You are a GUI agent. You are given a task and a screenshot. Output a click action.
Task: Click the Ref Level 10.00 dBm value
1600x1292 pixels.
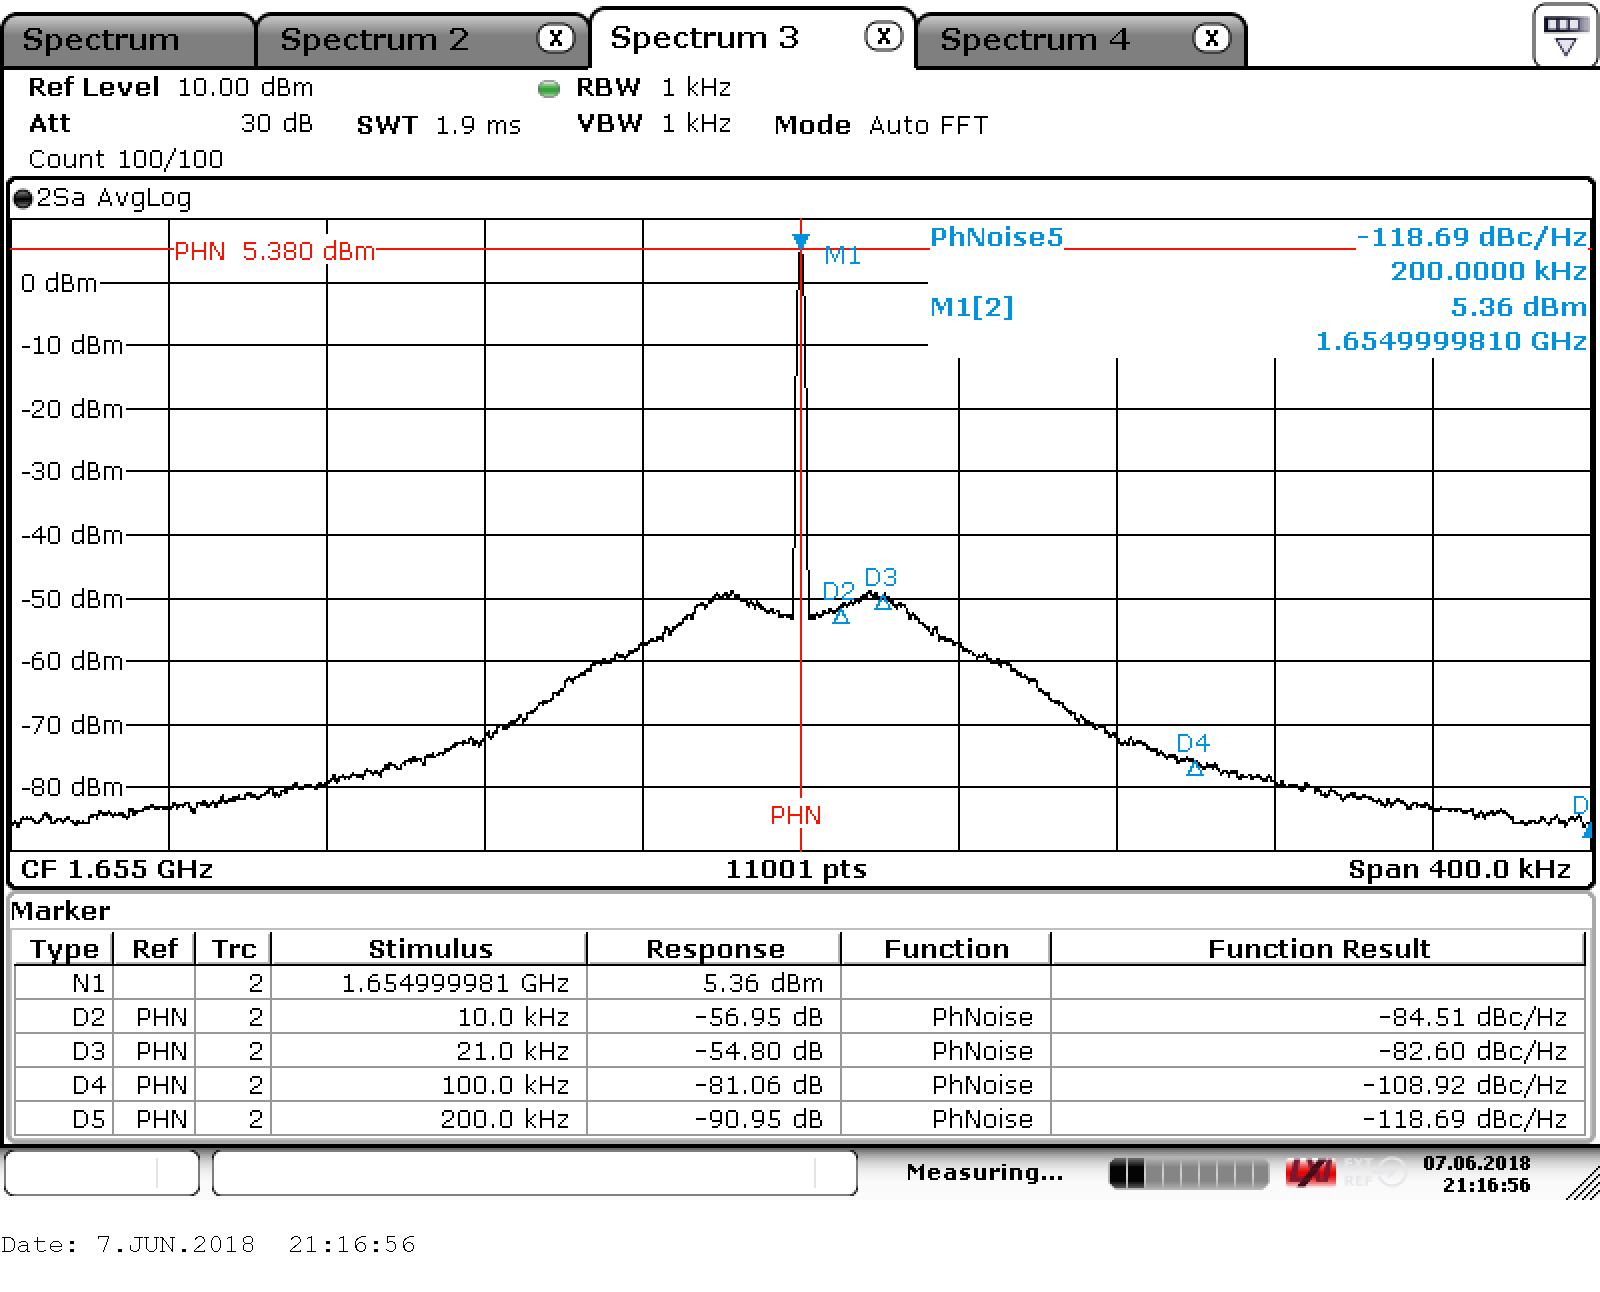245,88
